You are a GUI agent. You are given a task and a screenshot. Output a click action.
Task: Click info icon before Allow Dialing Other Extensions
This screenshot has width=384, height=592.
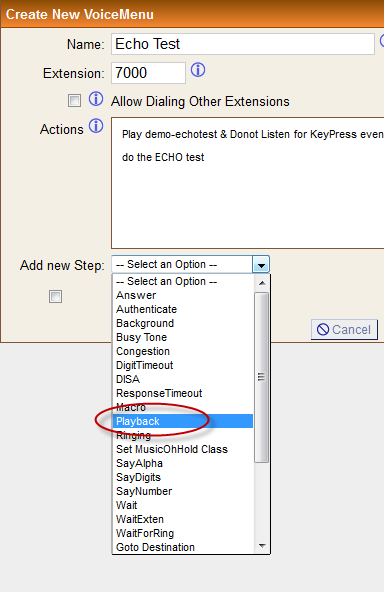[96, 99]
